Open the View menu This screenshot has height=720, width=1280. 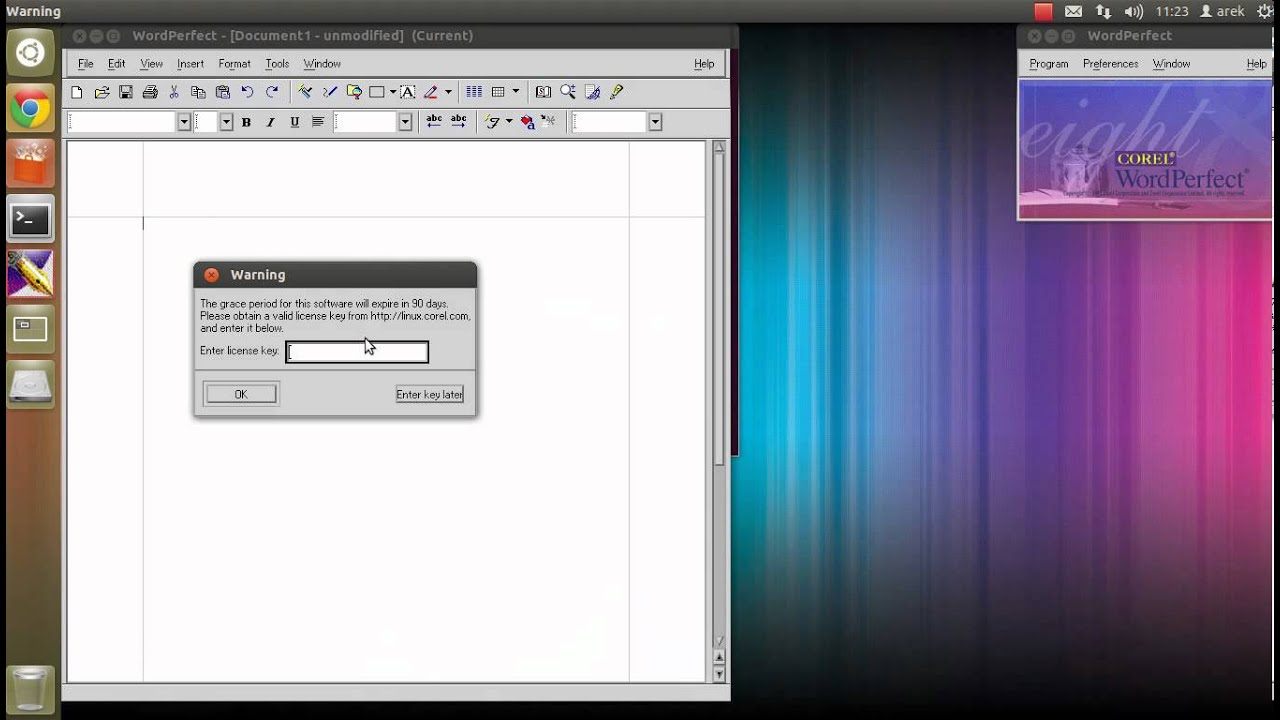point(151,64)
